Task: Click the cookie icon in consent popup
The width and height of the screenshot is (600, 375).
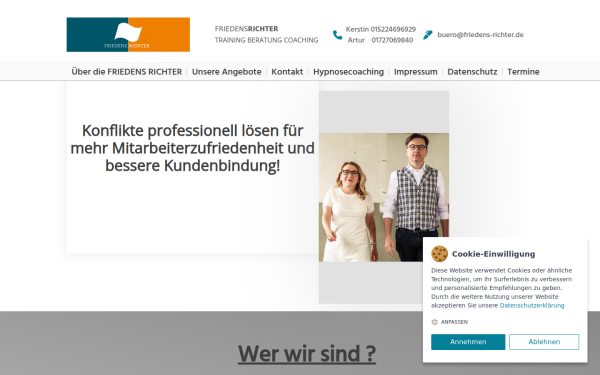Action: point(439,254)
